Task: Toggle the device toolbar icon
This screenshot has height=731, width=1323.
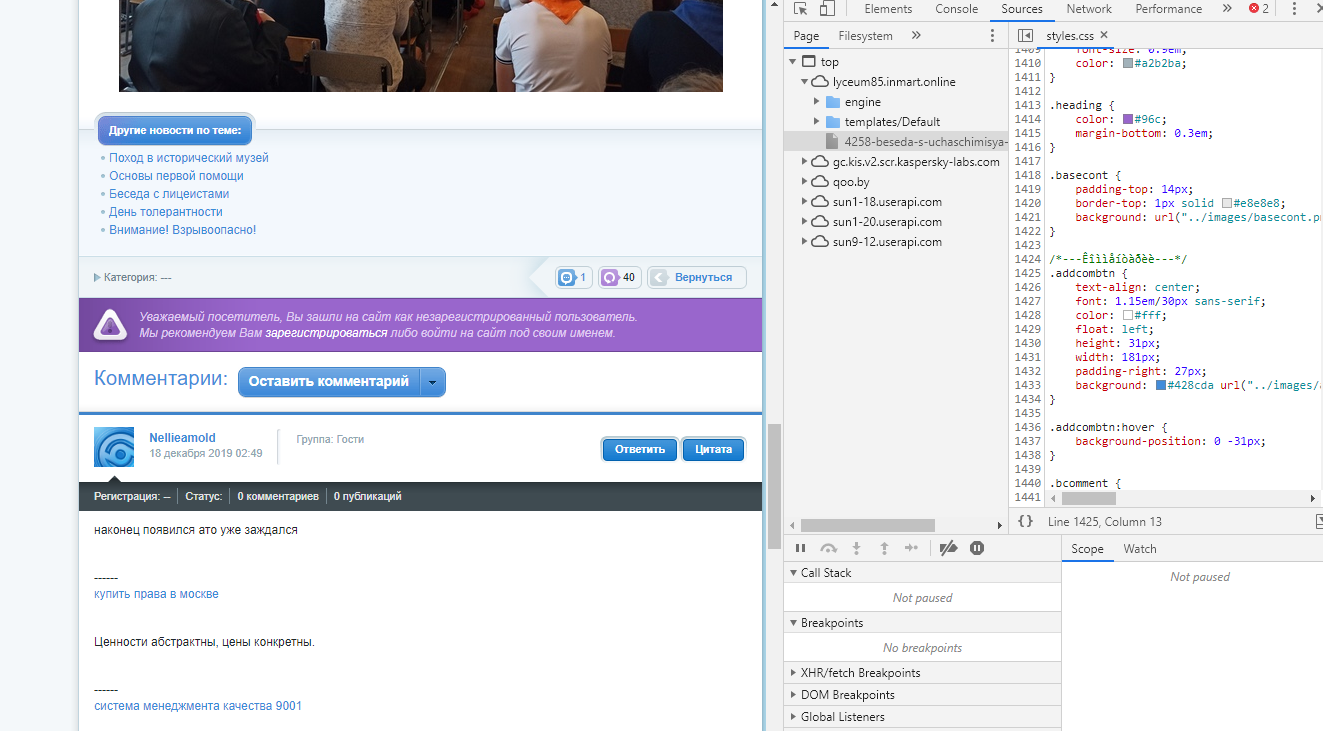Action: [827, 9]
